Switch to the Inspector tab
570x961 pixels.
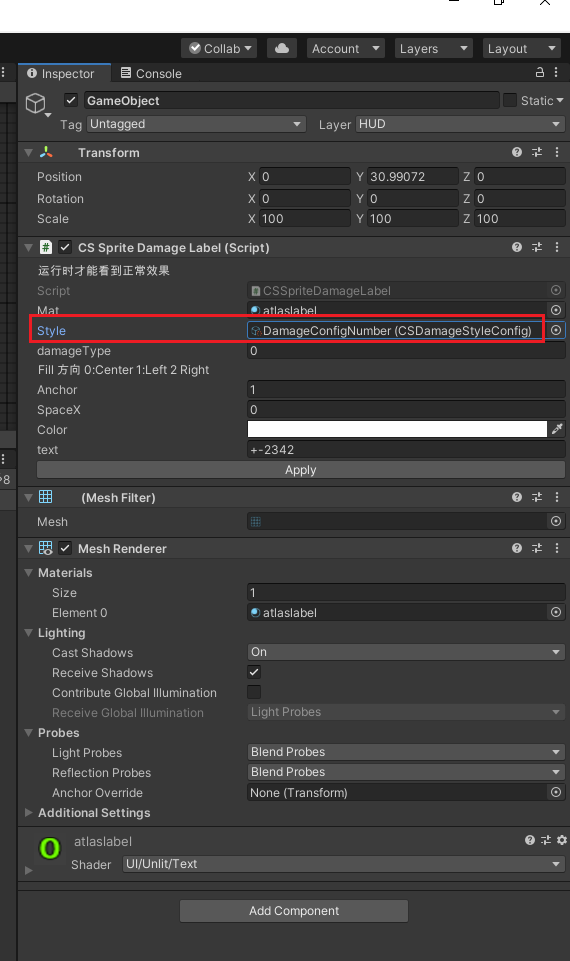click(x=64, y=73)
